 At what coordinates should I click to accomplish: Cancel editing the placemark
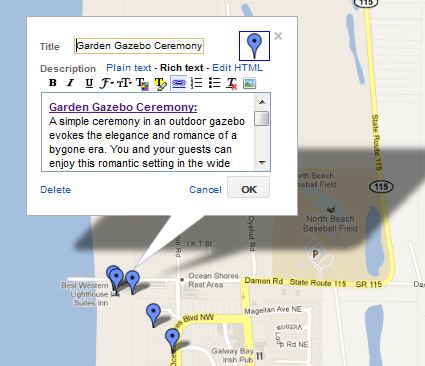(x=205, y=190)
